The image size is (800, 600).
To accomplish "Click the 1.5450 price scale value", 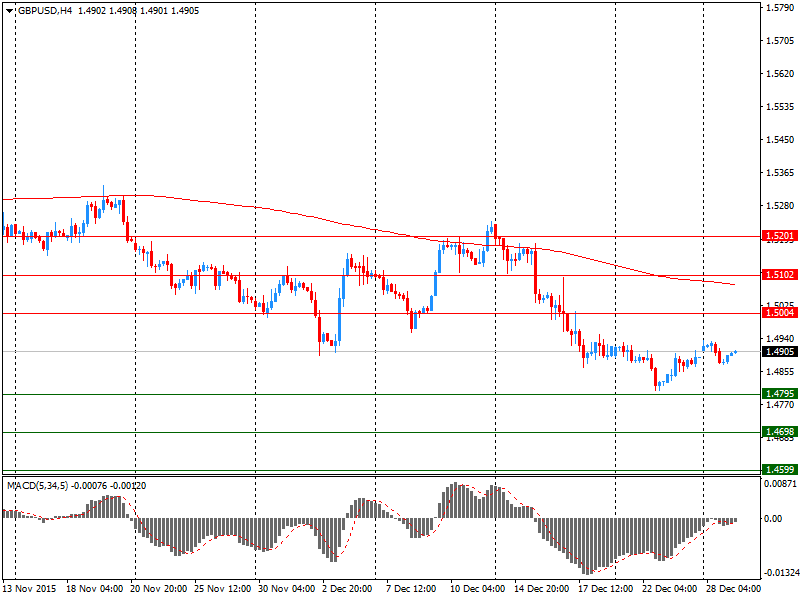I will [781, 140].
